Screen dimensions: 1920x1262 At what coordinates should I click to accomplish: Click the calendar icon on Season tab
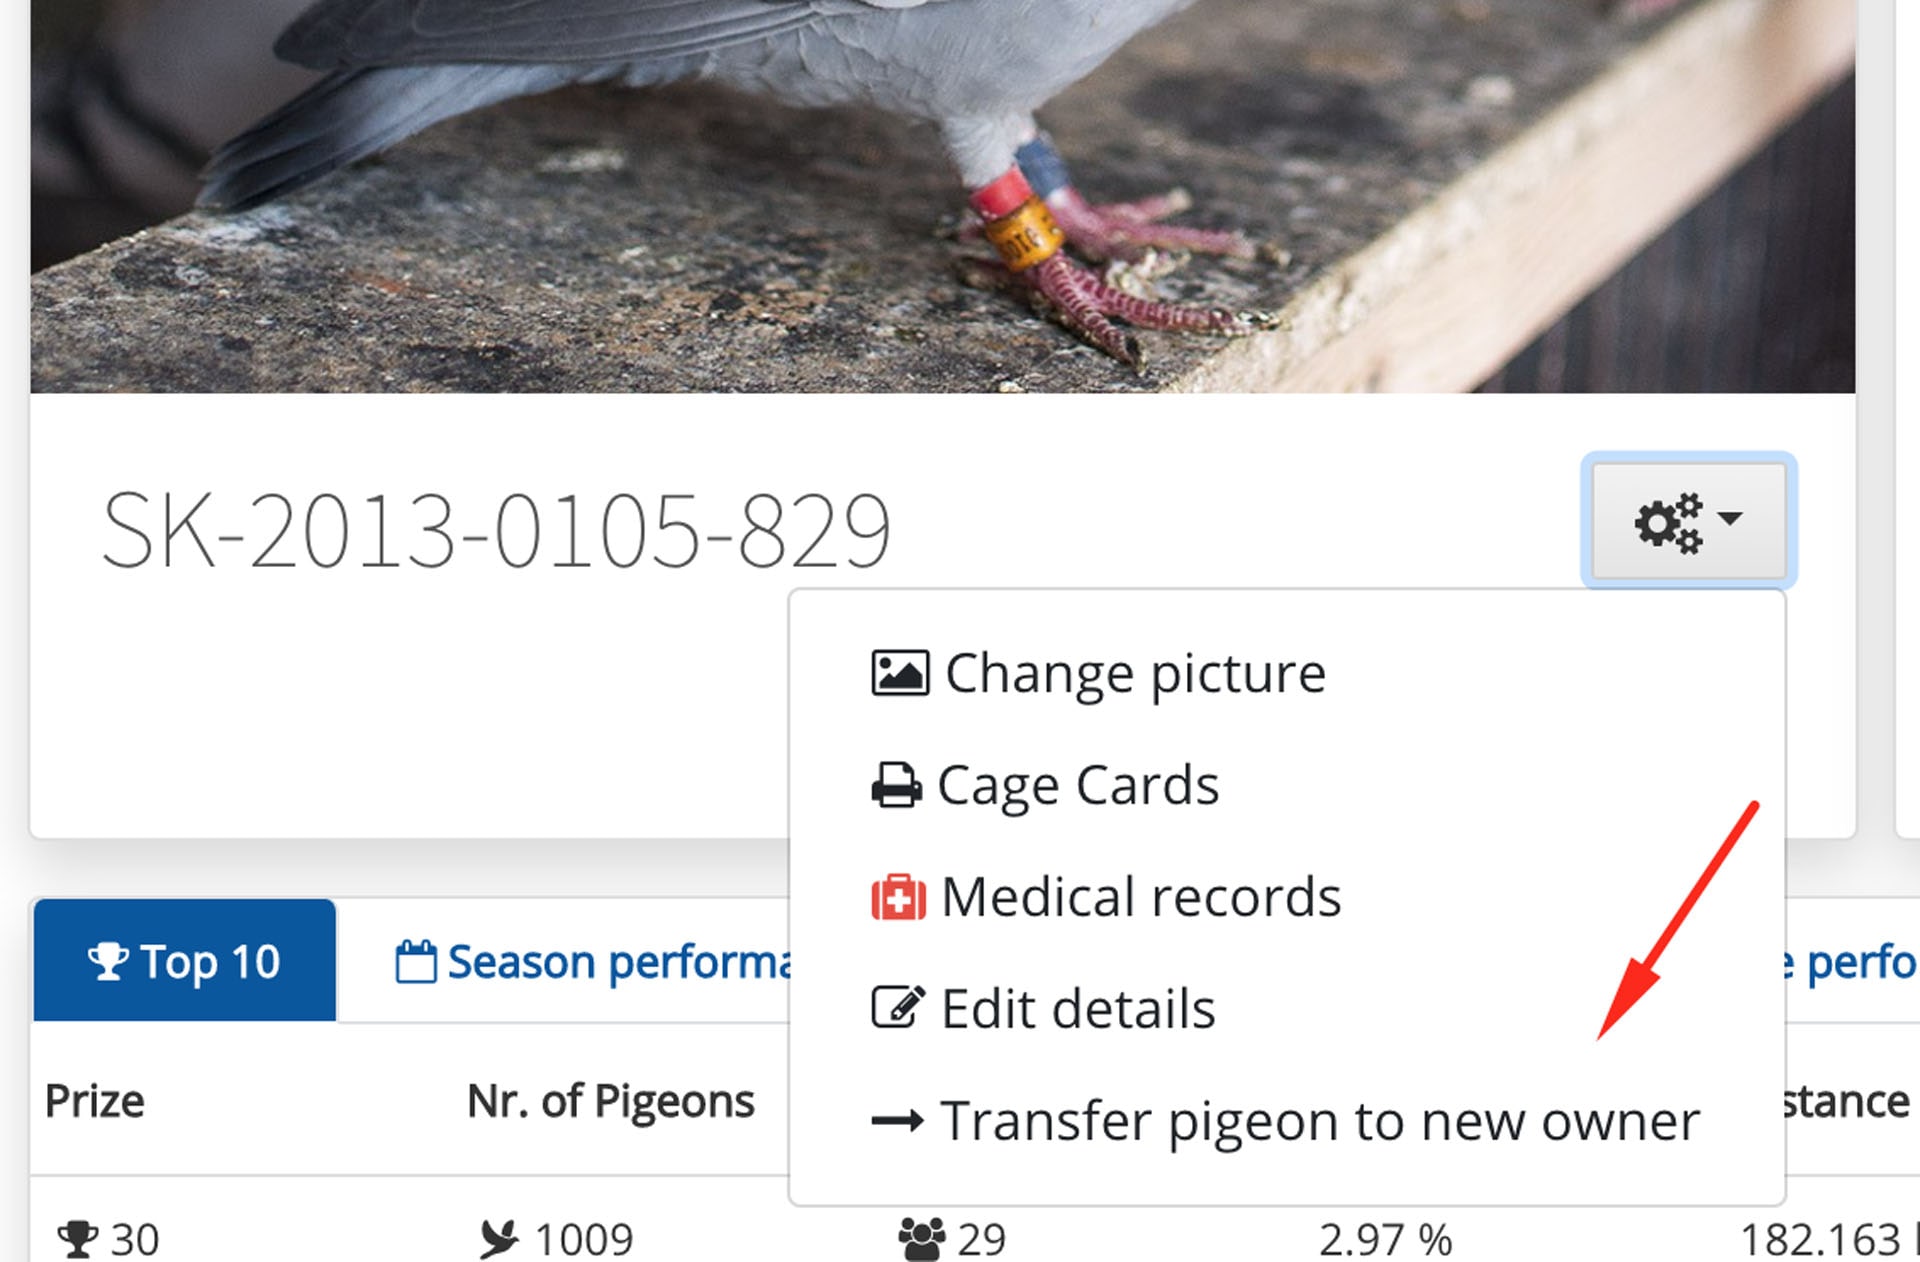[415, 962]
